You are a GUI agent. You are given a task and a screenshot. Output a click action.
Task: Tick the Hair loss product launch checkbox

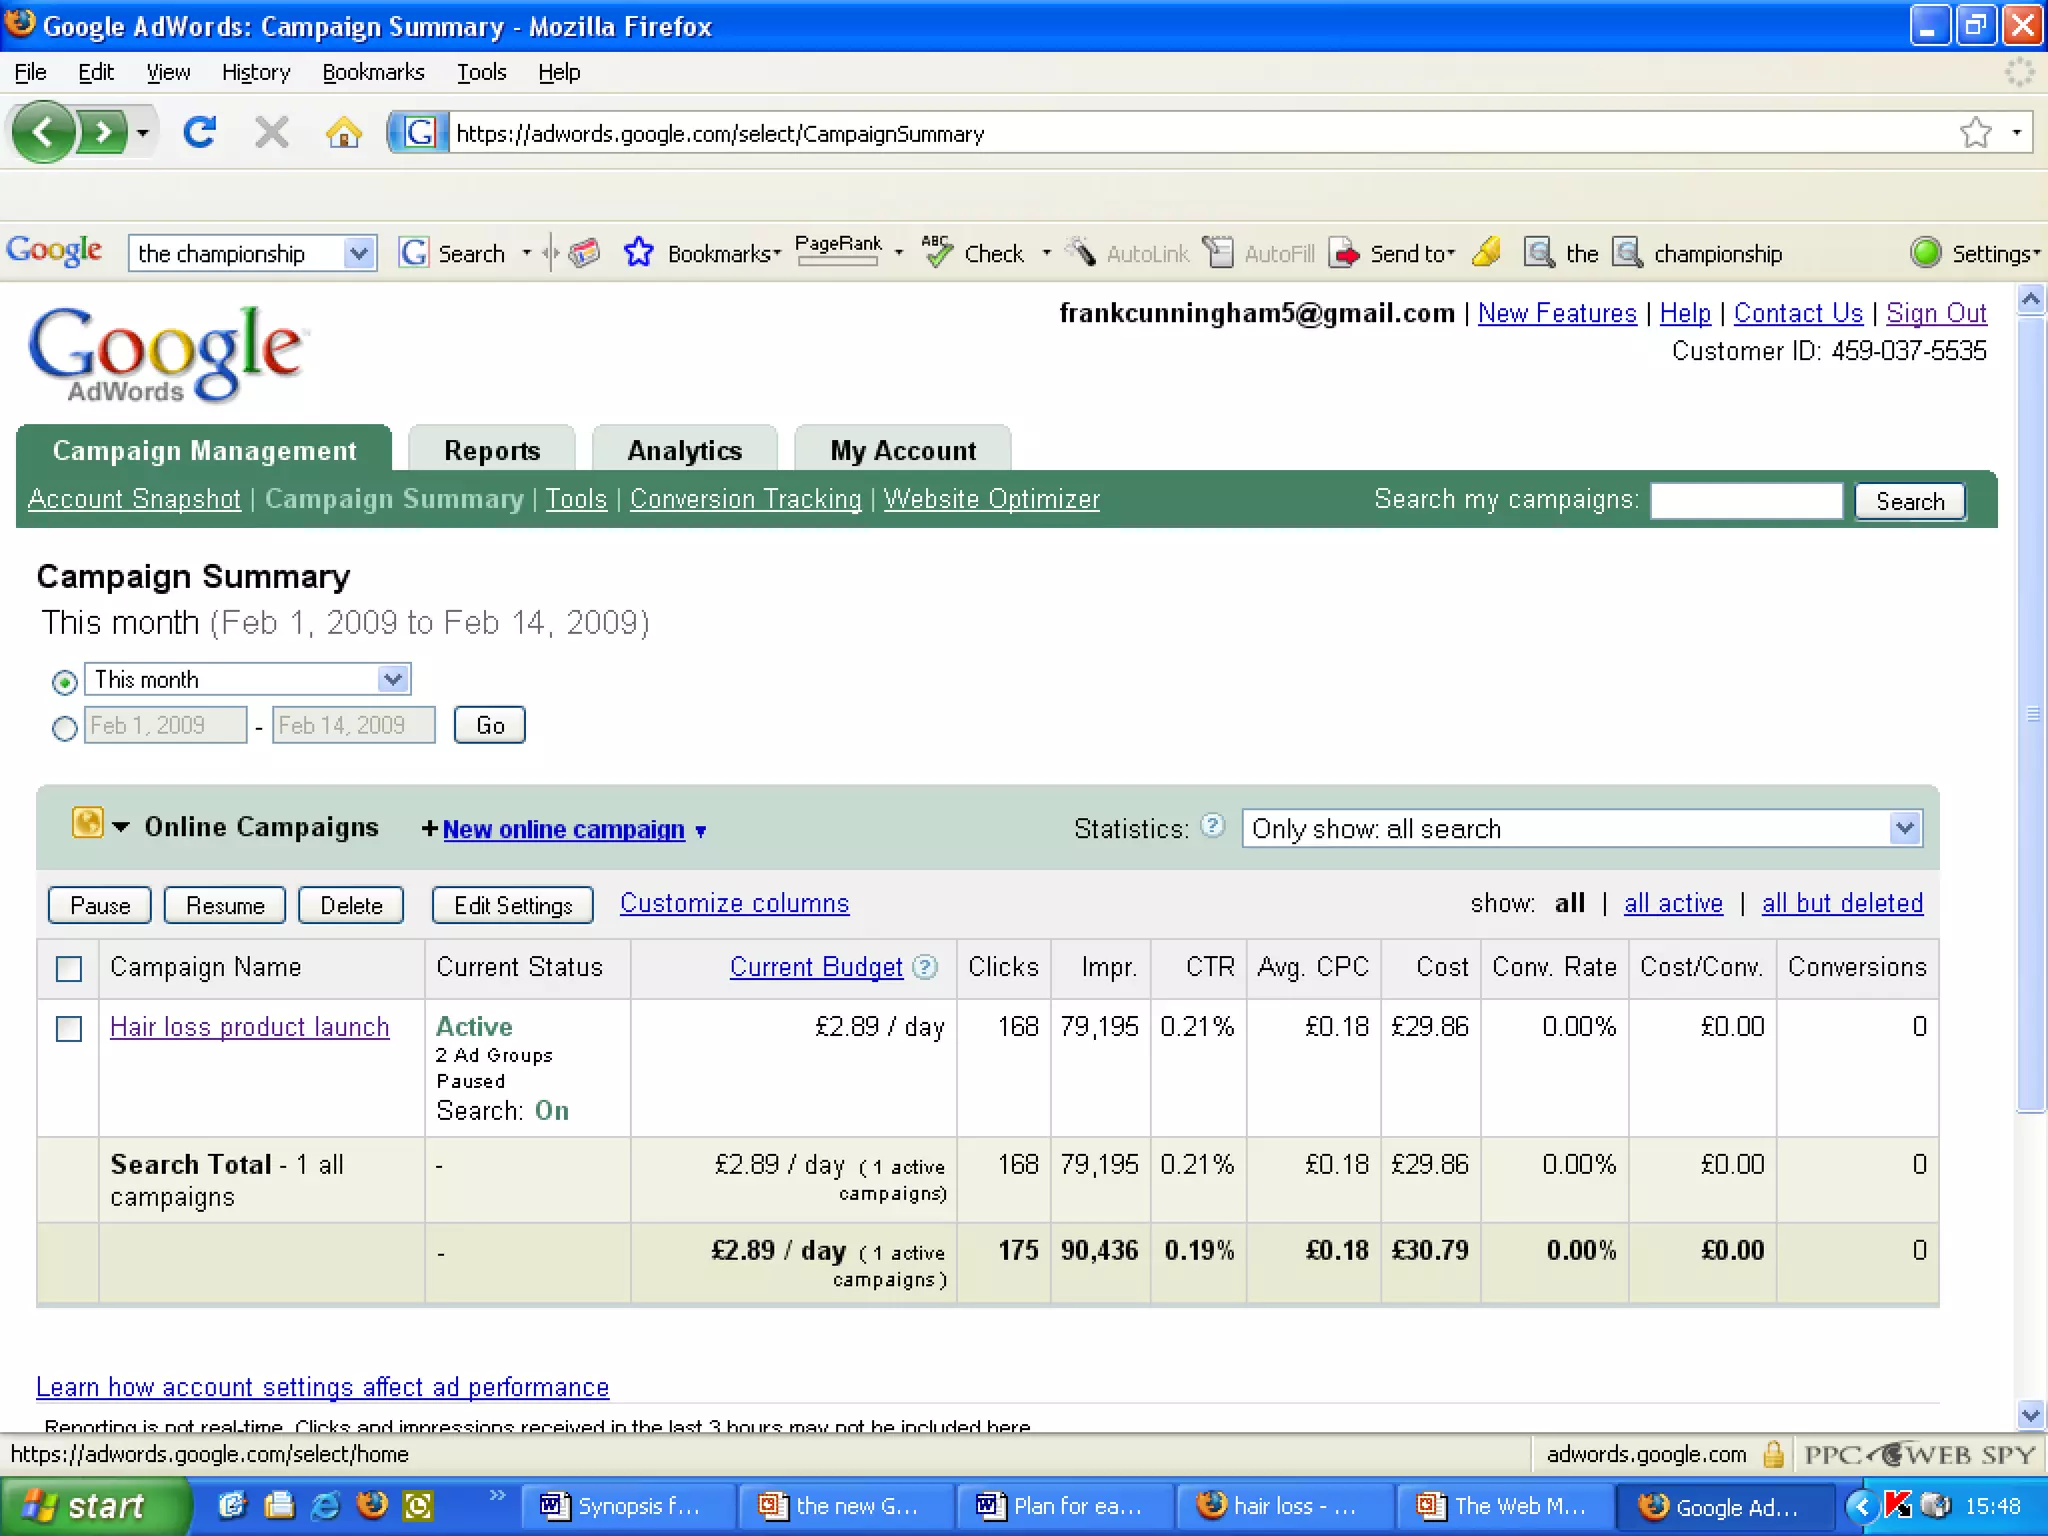[x=69, y=1028]
